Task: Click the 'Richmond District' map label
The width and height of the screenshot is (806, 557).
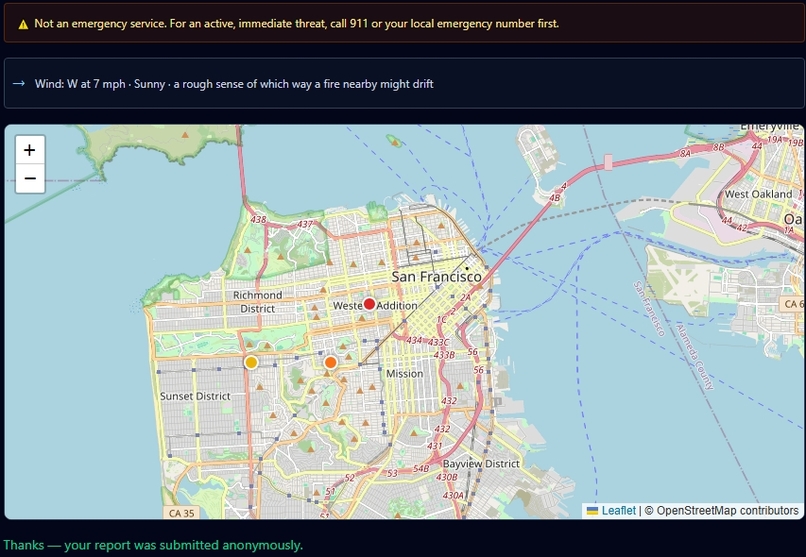Action: click(x=257, y=302)
